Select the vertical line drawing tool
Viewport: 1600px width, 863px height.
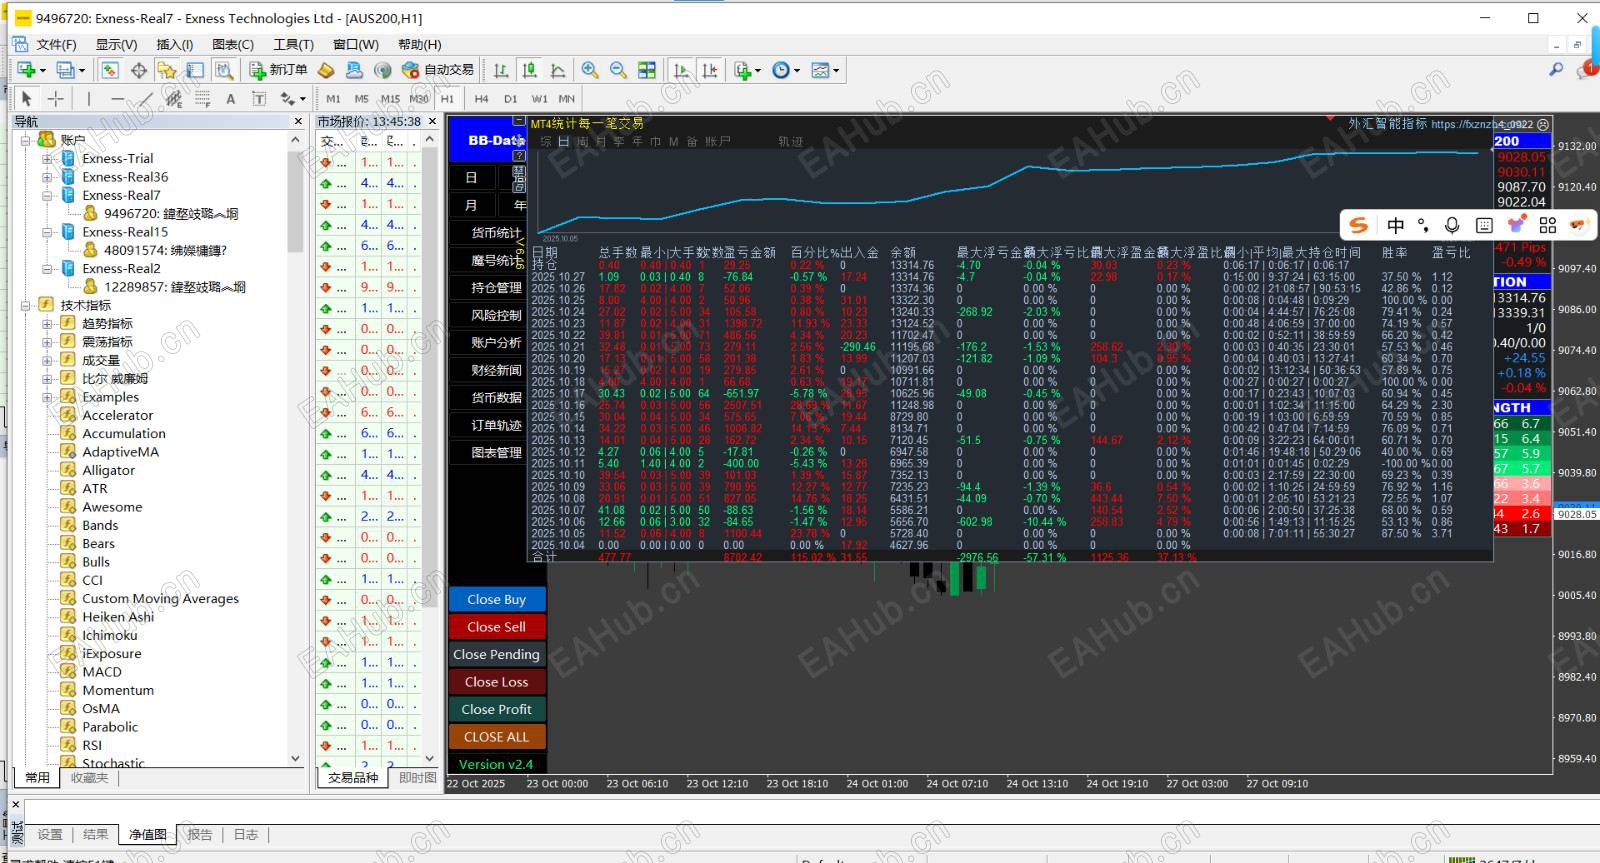[x=88, y=98]
